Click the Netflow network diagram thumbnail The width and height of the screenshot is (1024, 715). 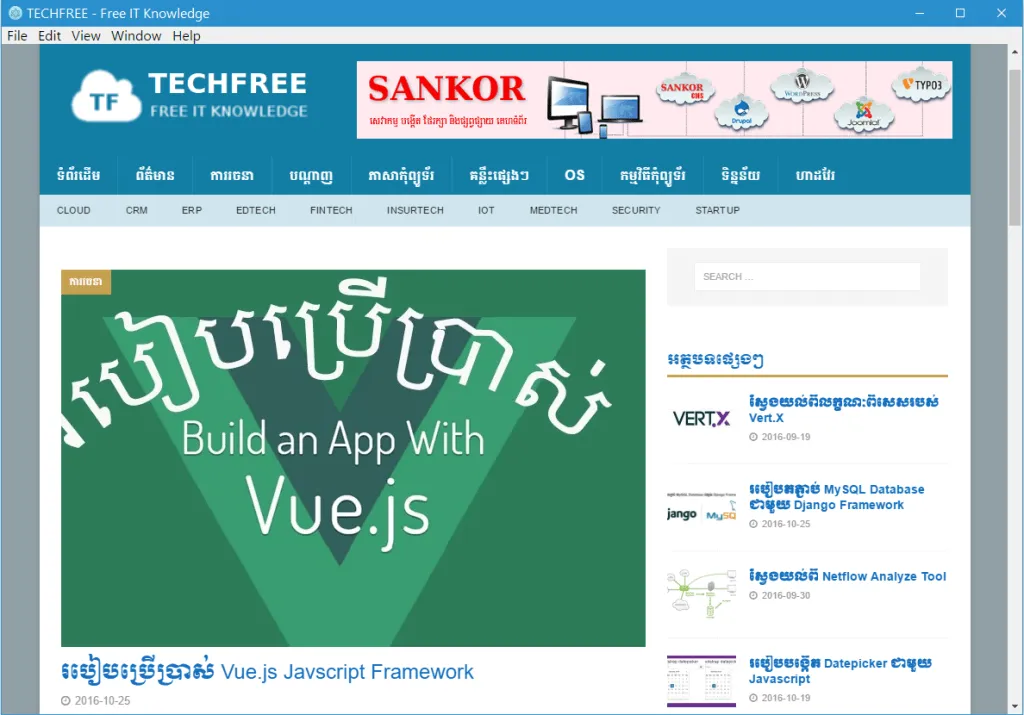pyautogui.click(x=701, y=593)
